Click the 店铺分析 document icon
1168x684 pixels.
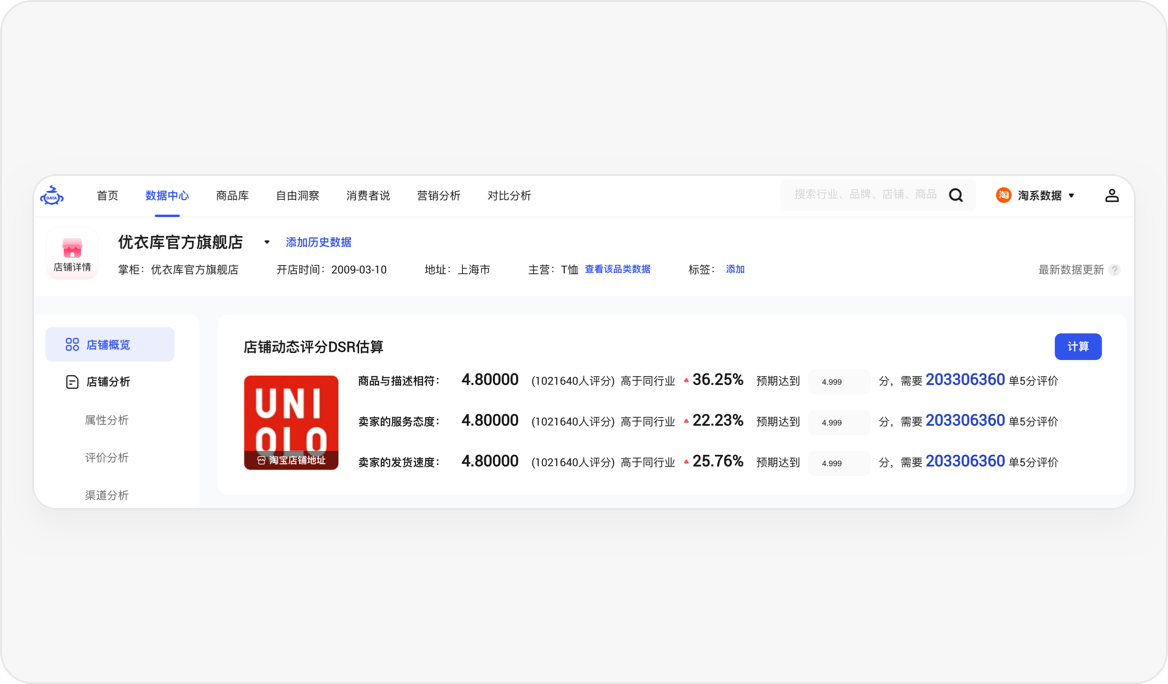(x=72, y=381)
